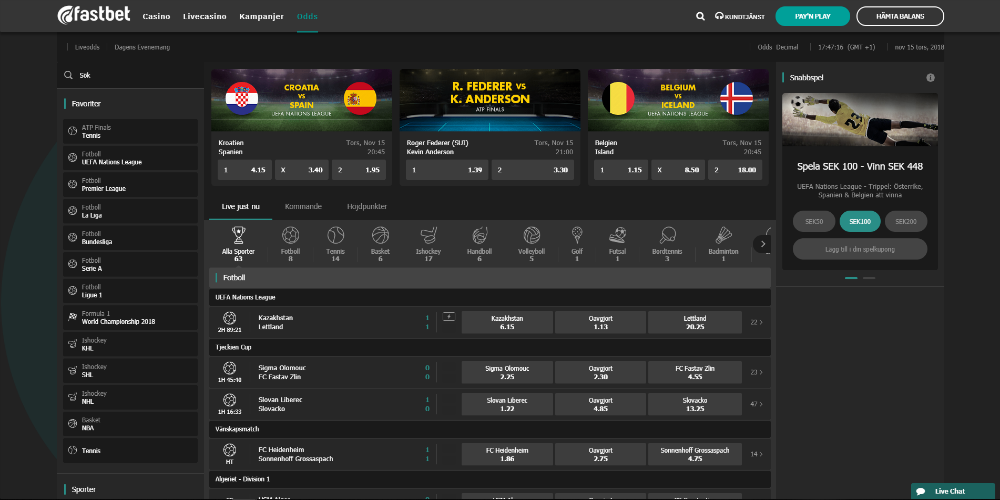The width and height of the screenshot is (1000, 500).
Task: Expand 22 more markets for Kazakhstan match
Action: click(x=756, y=322)
